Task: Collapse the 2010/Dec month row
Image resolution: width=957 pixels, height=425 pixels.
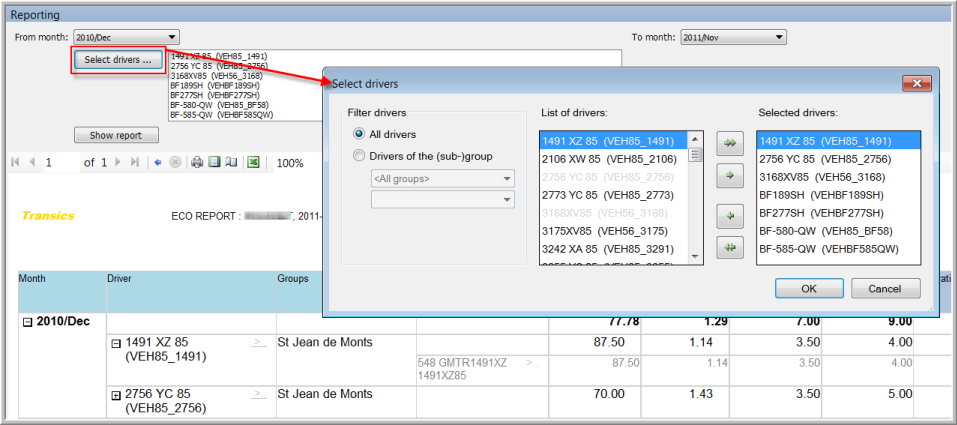Action: [x=27, y=322]
